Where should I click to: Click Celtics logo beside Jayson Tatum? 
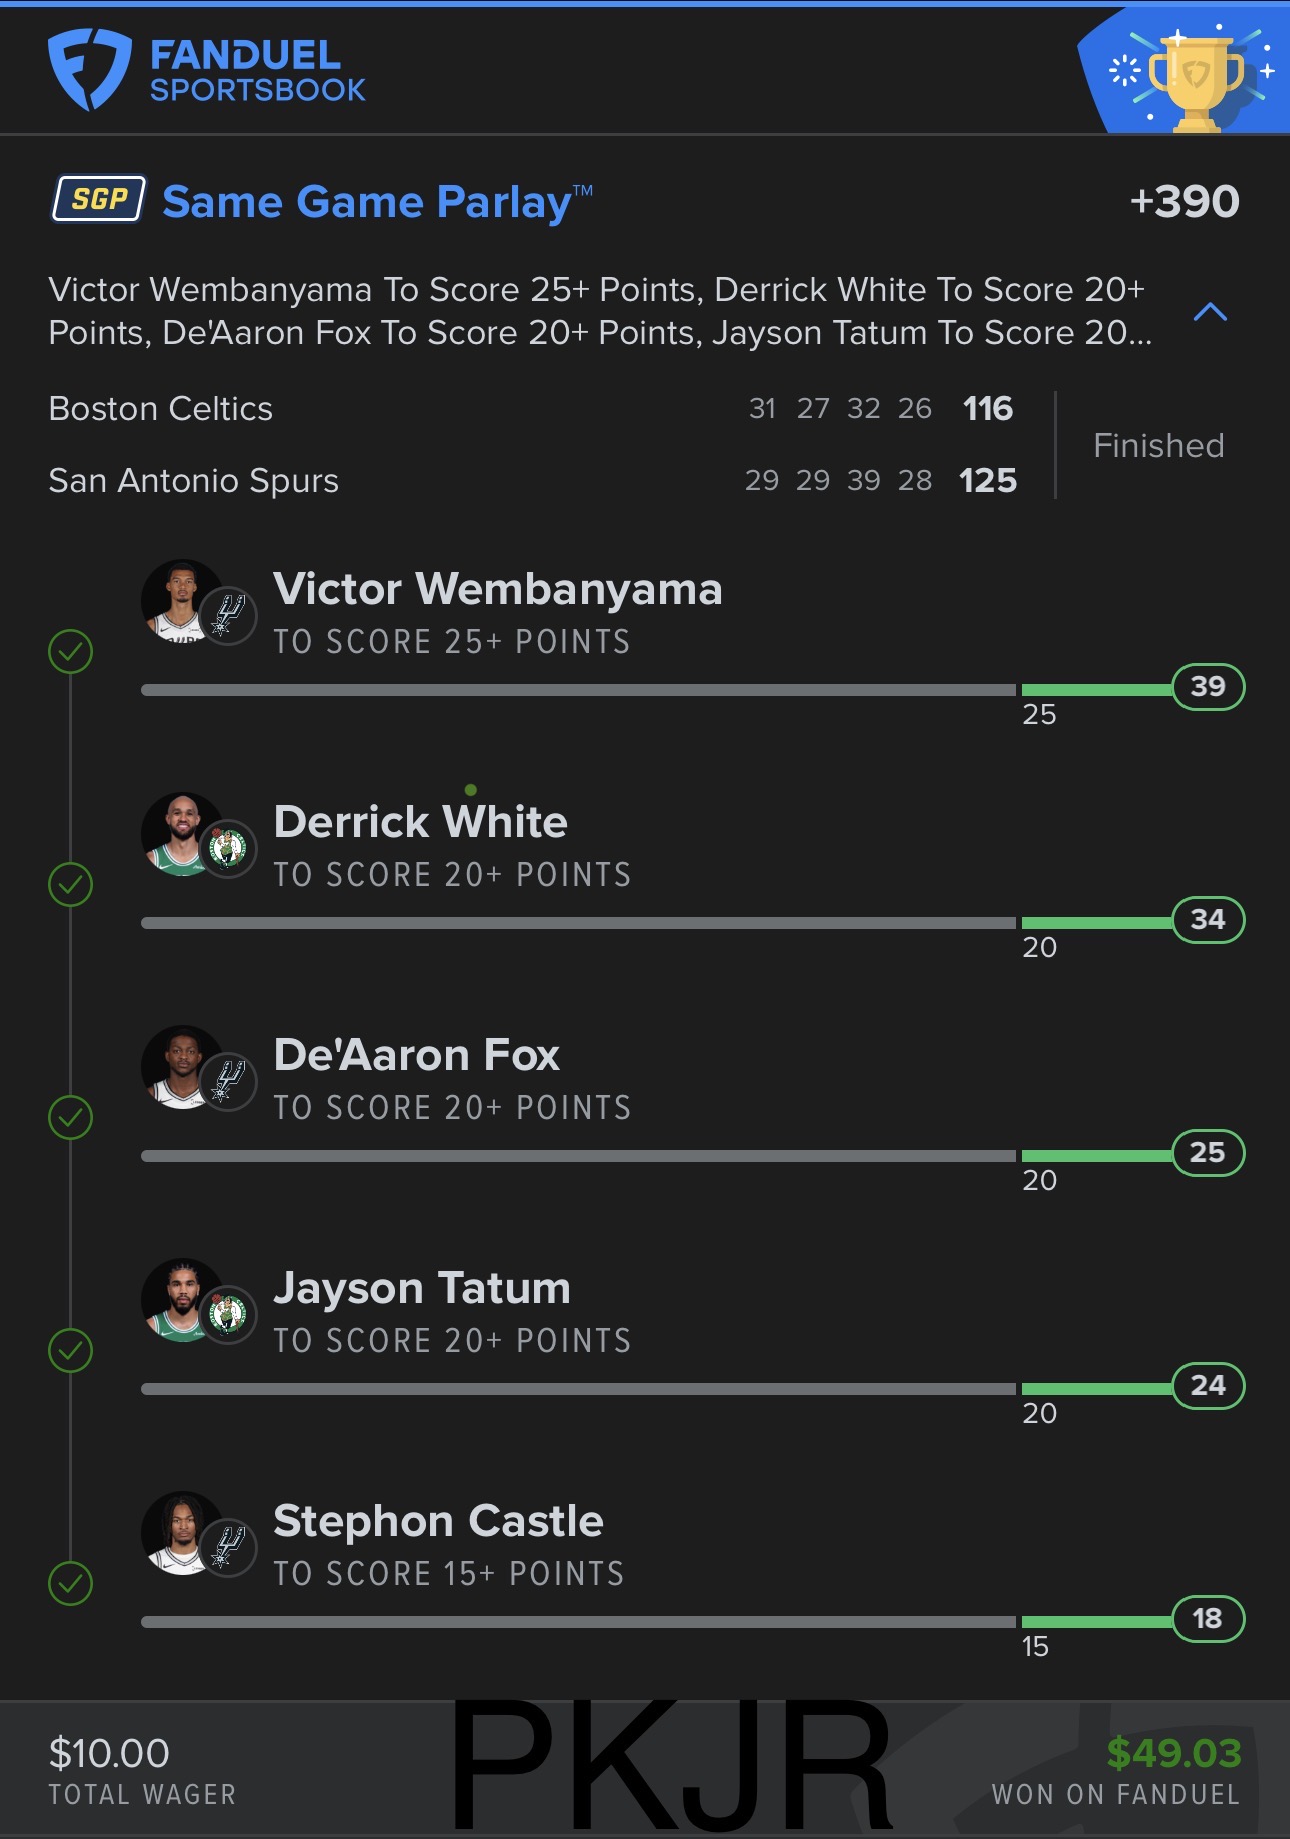coord(229,1313)
